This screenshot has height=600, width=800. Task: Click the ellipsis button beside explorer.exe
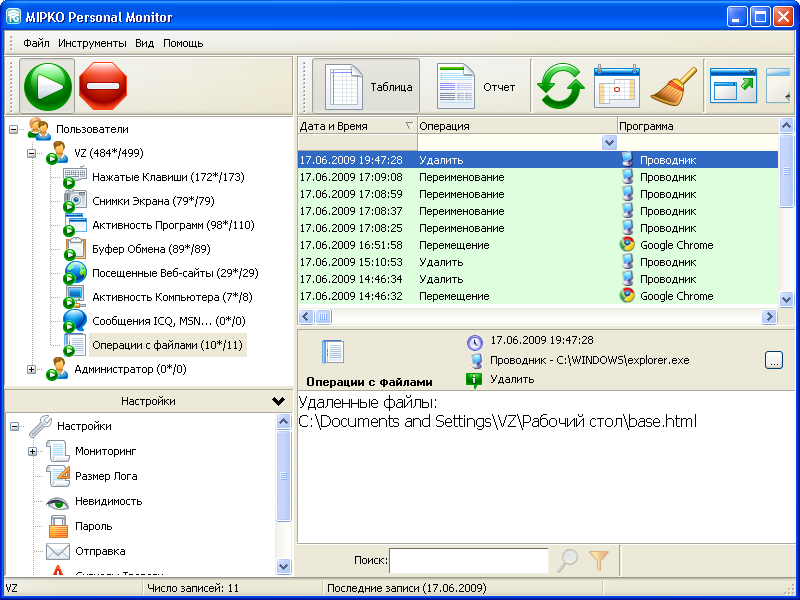(774, 361)
